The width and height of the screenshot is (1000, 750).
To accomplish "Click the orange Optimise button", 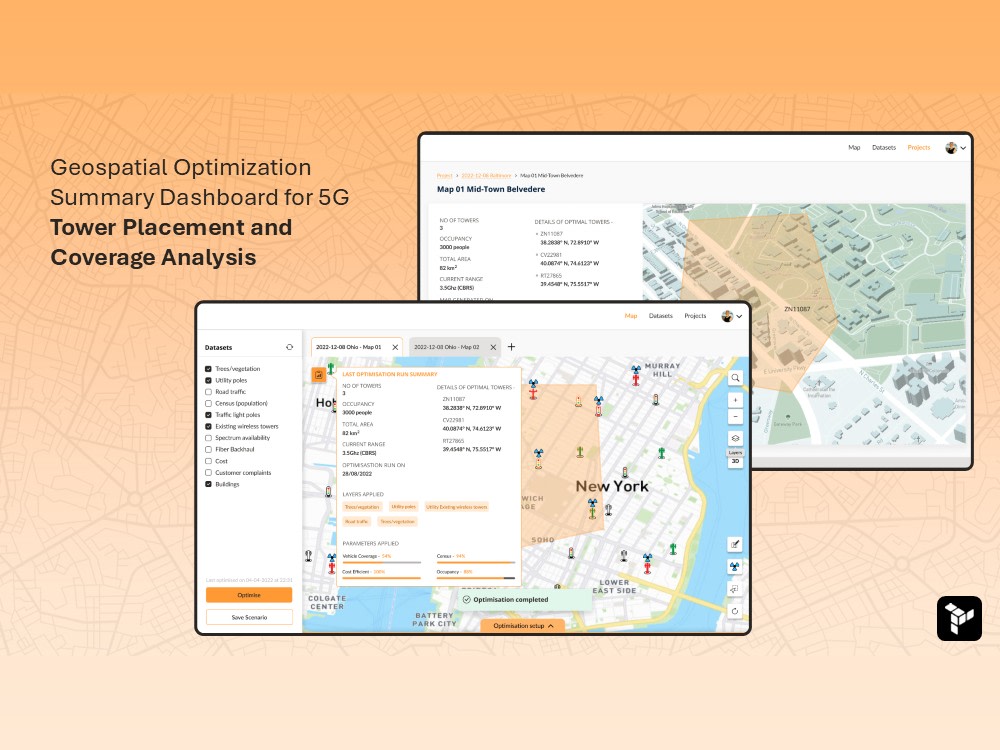I will 249,595.
